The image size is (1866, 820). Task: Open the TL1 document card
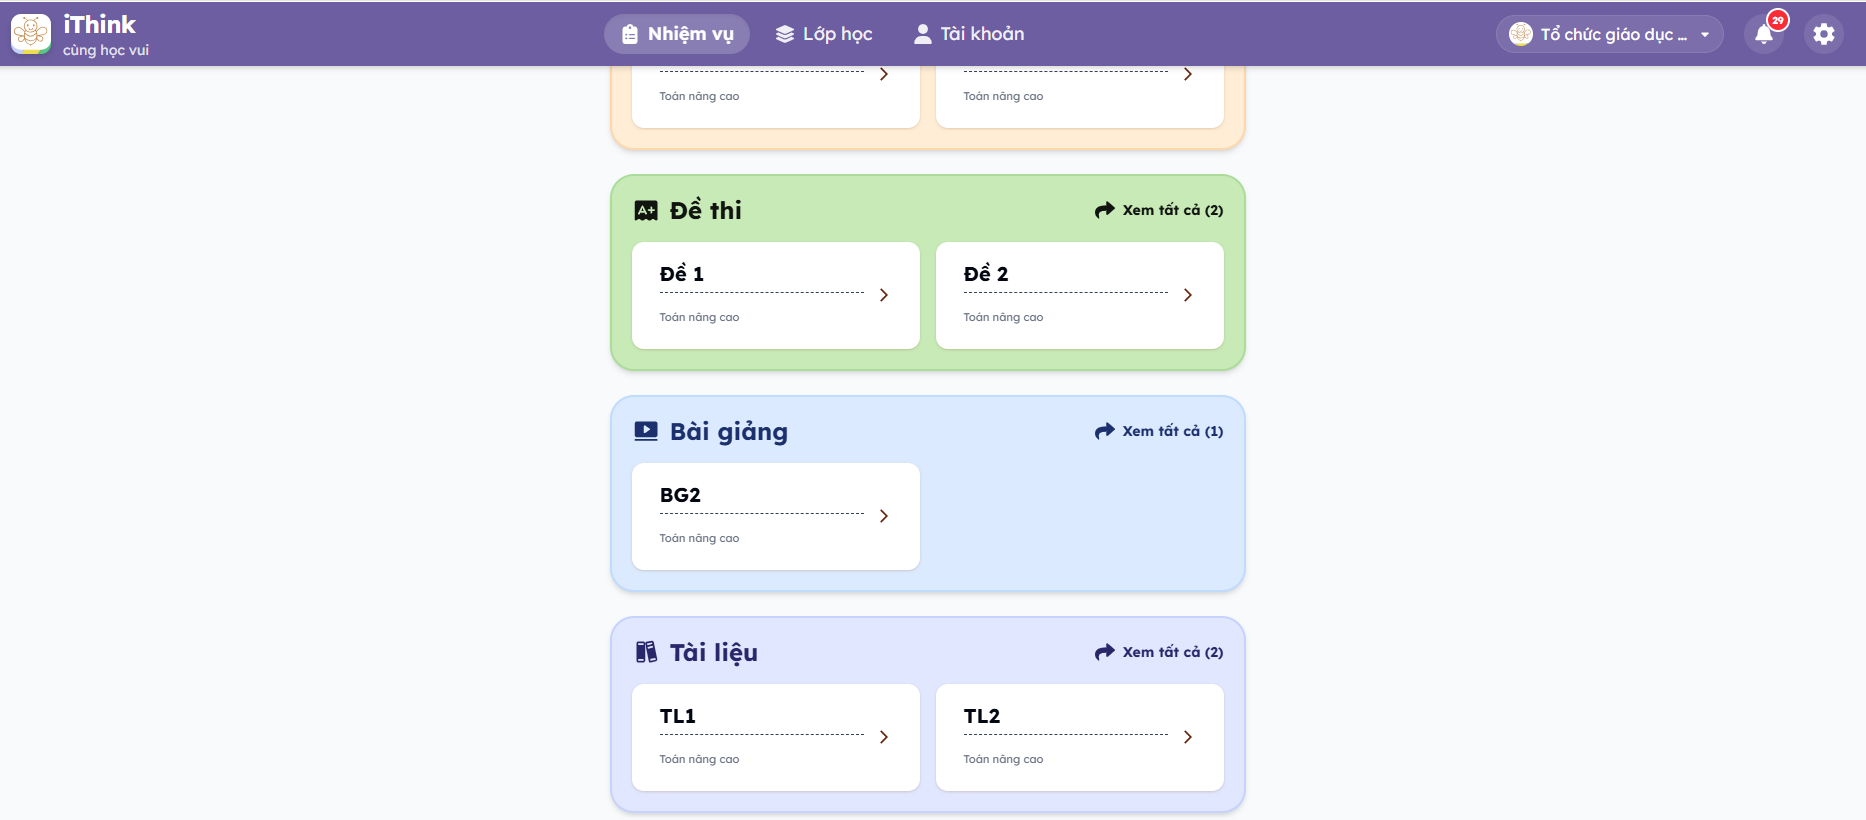click(x=775, y=737)
